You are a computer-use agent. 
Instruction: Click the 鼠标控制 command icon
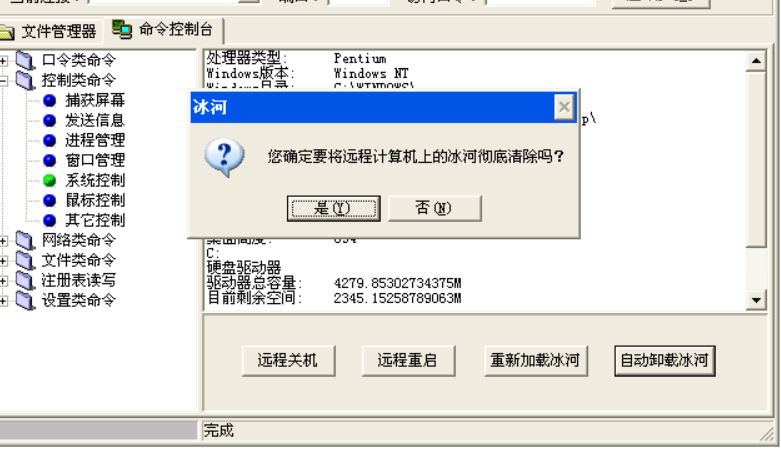click(49, 200)
